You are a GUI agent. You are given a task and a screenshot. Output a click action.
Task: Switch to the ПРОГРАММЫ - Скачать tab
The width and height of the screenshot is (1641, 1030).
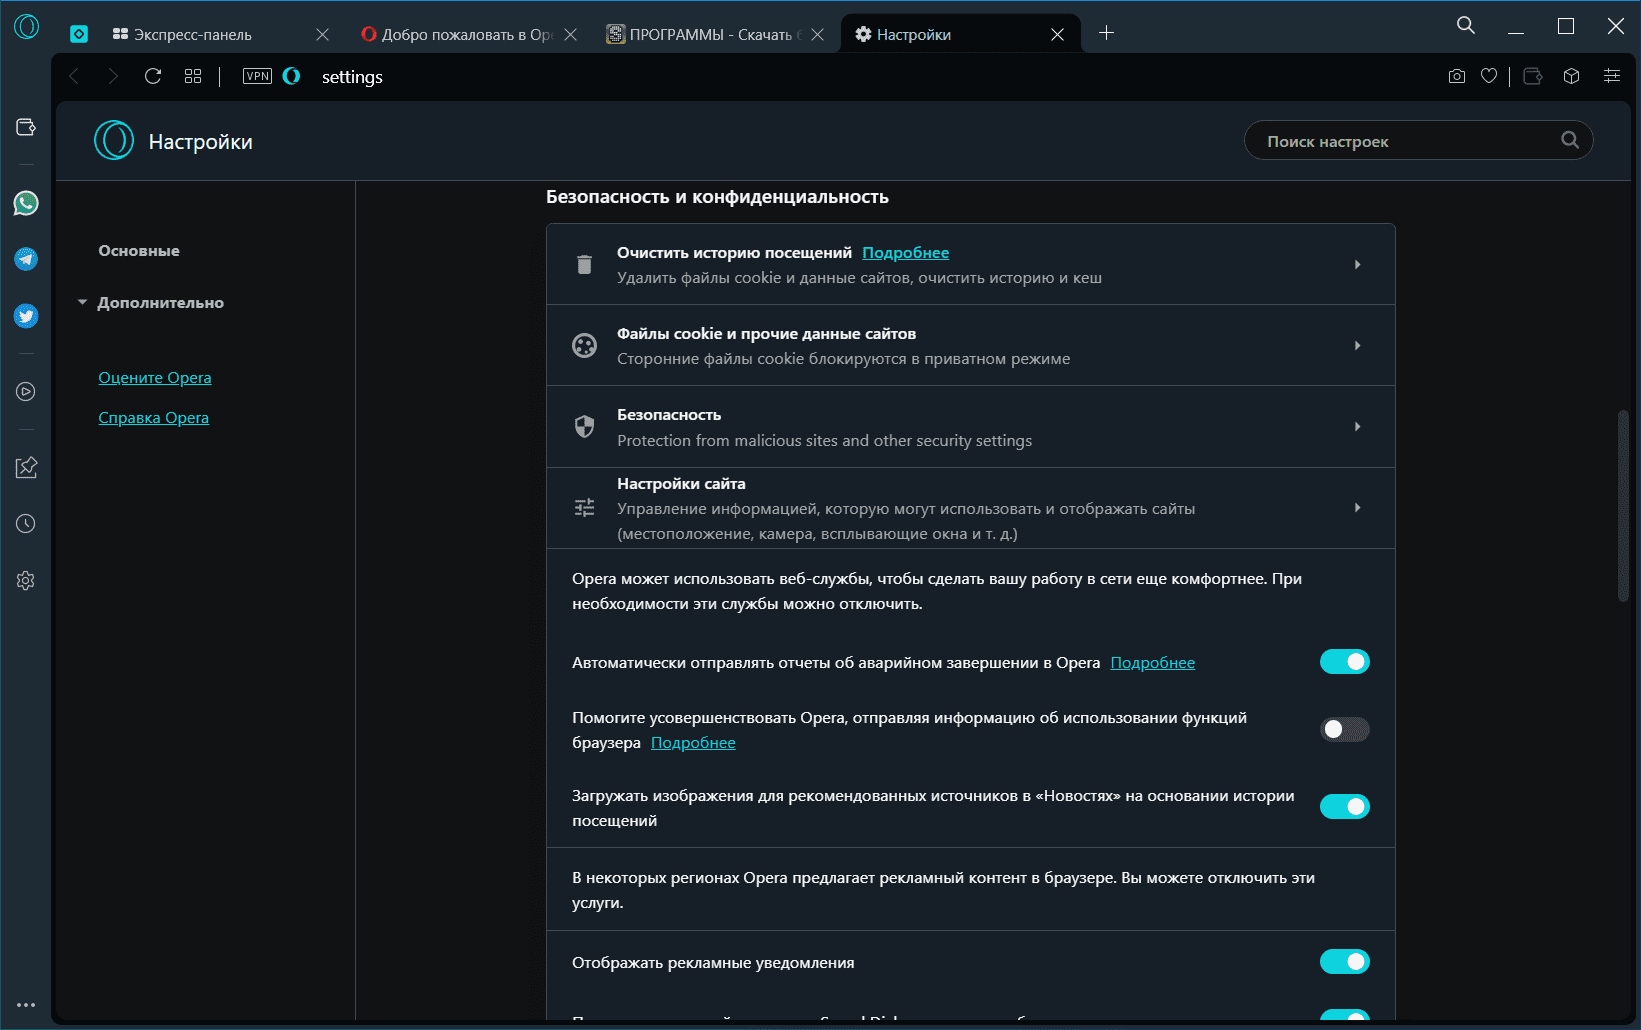click(x=715, y=34)
